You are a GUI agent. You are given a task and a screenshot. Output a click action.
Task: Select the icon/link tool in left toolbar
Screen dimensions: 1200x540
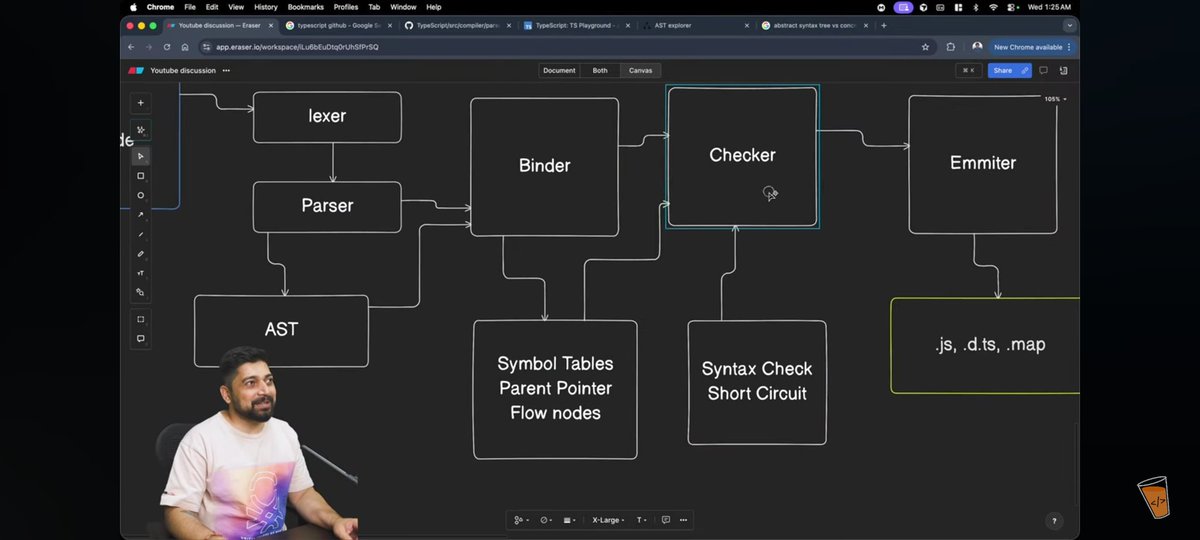140,292
